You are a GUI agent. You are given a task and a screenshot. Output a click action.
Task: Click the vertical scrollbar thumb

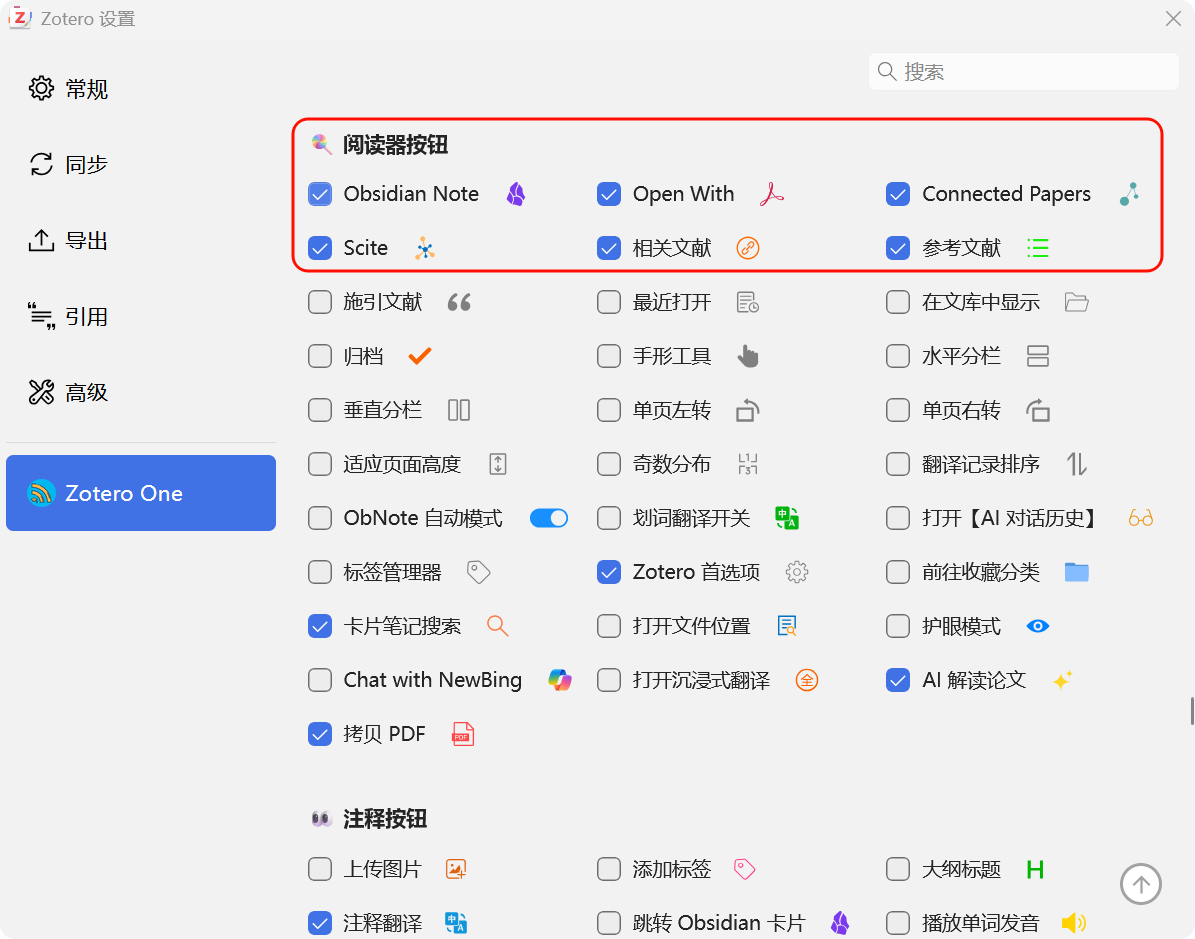point(1191,711)
